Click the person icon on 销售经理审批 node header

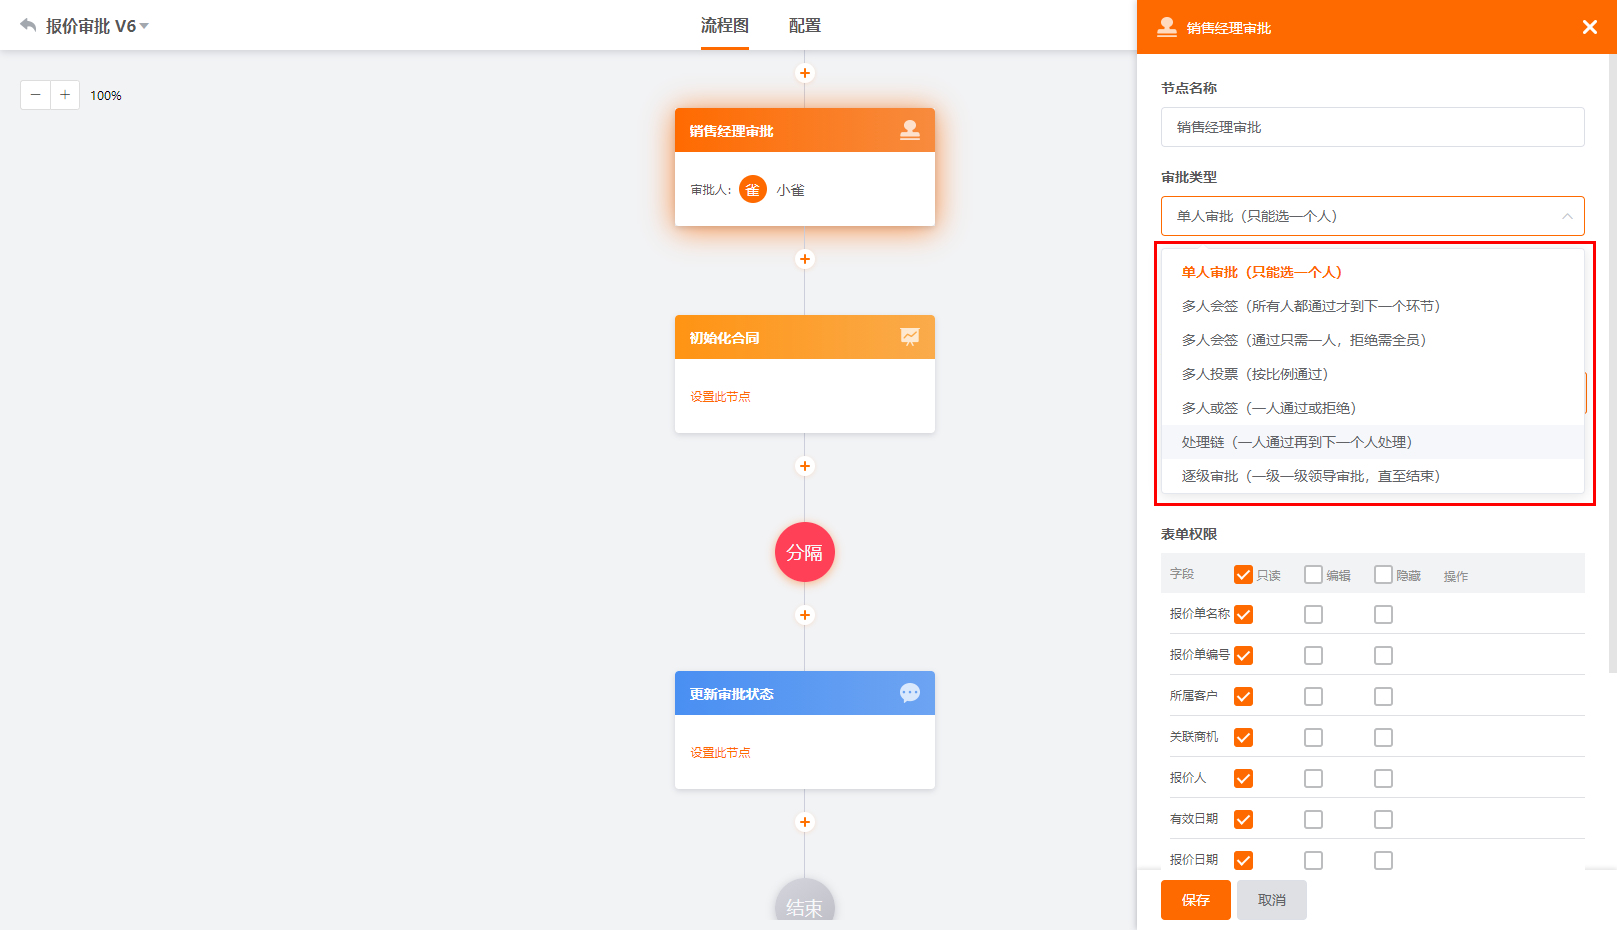click(x=909, y=129)
